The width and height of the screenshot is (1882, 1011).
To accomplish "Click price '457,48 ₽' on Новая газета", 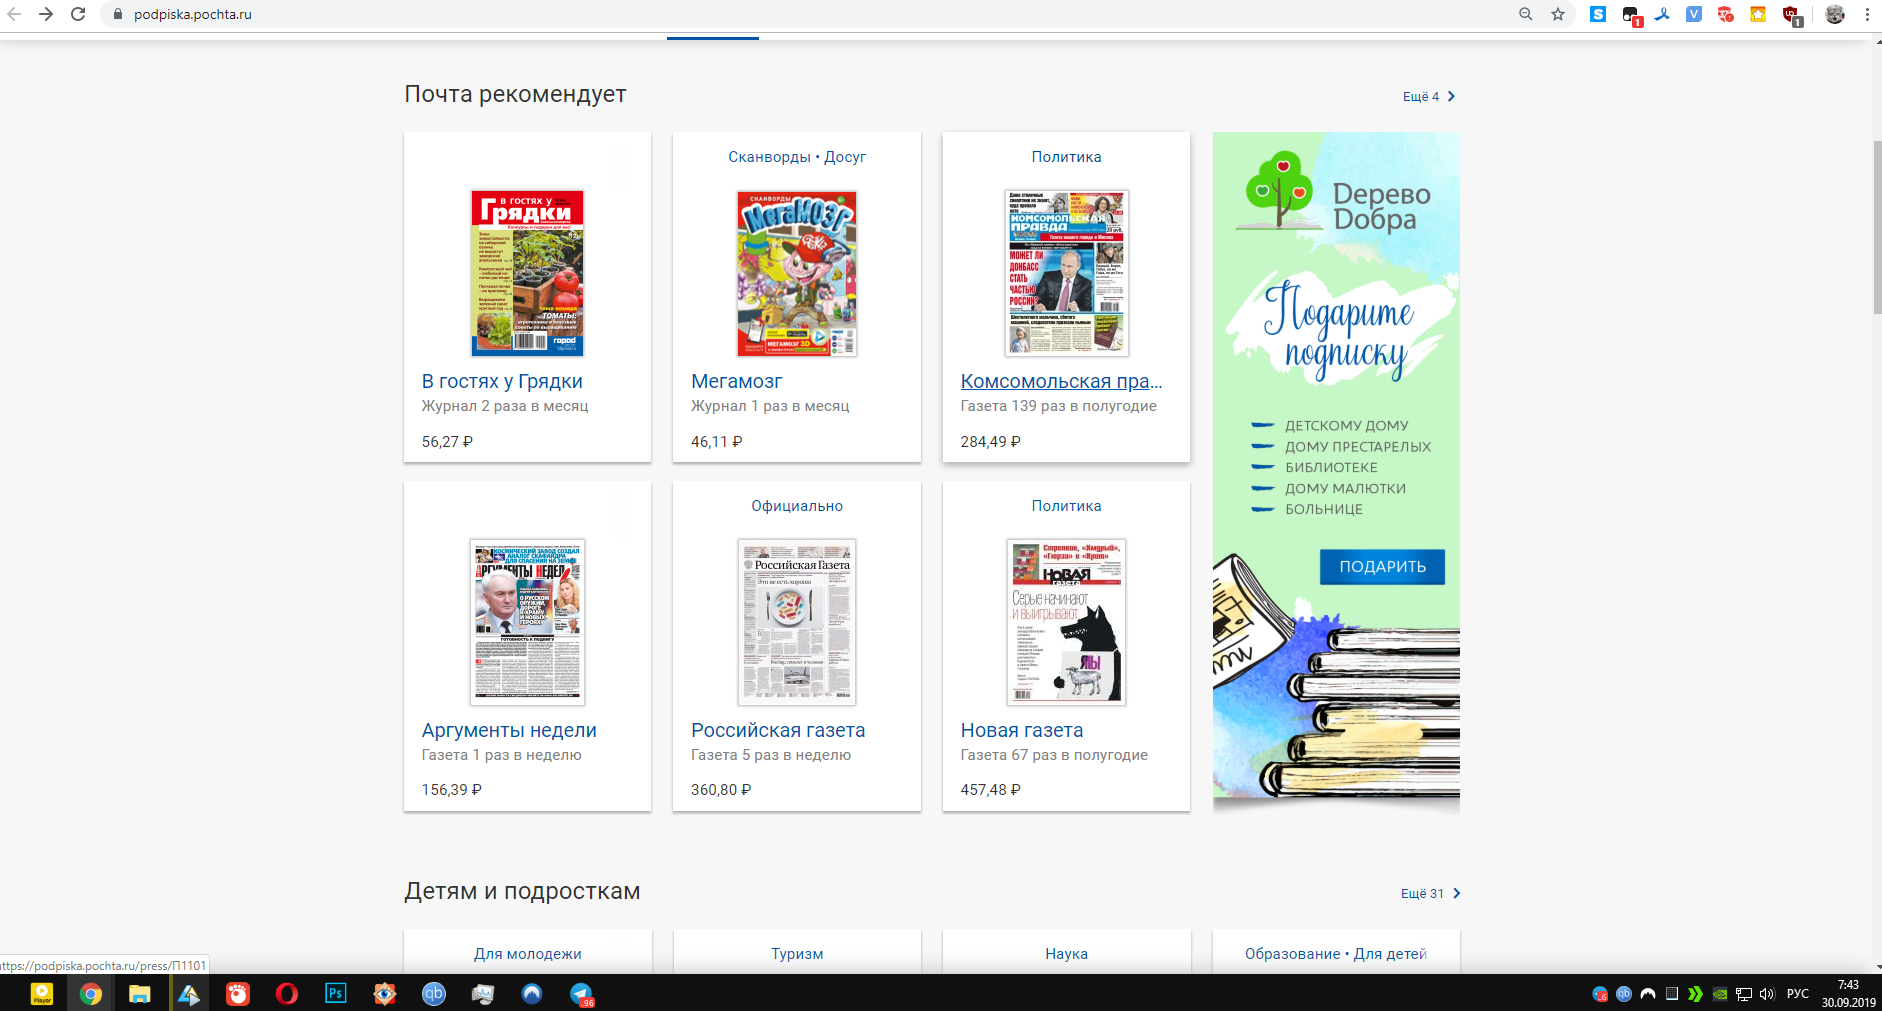I will (x=990, y=790).
